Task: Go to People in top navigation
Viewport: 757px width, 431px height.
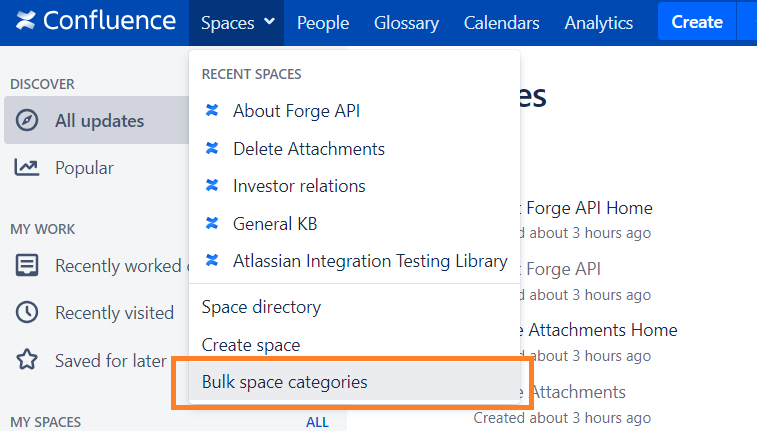Action: click(x=323, y=22)
